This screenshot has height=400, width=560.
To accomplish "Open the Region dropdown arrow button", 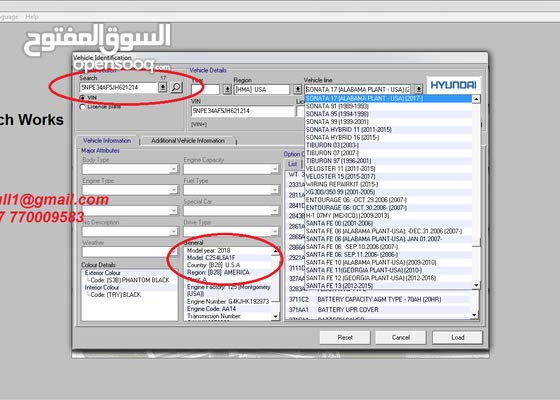I will 298,89.
